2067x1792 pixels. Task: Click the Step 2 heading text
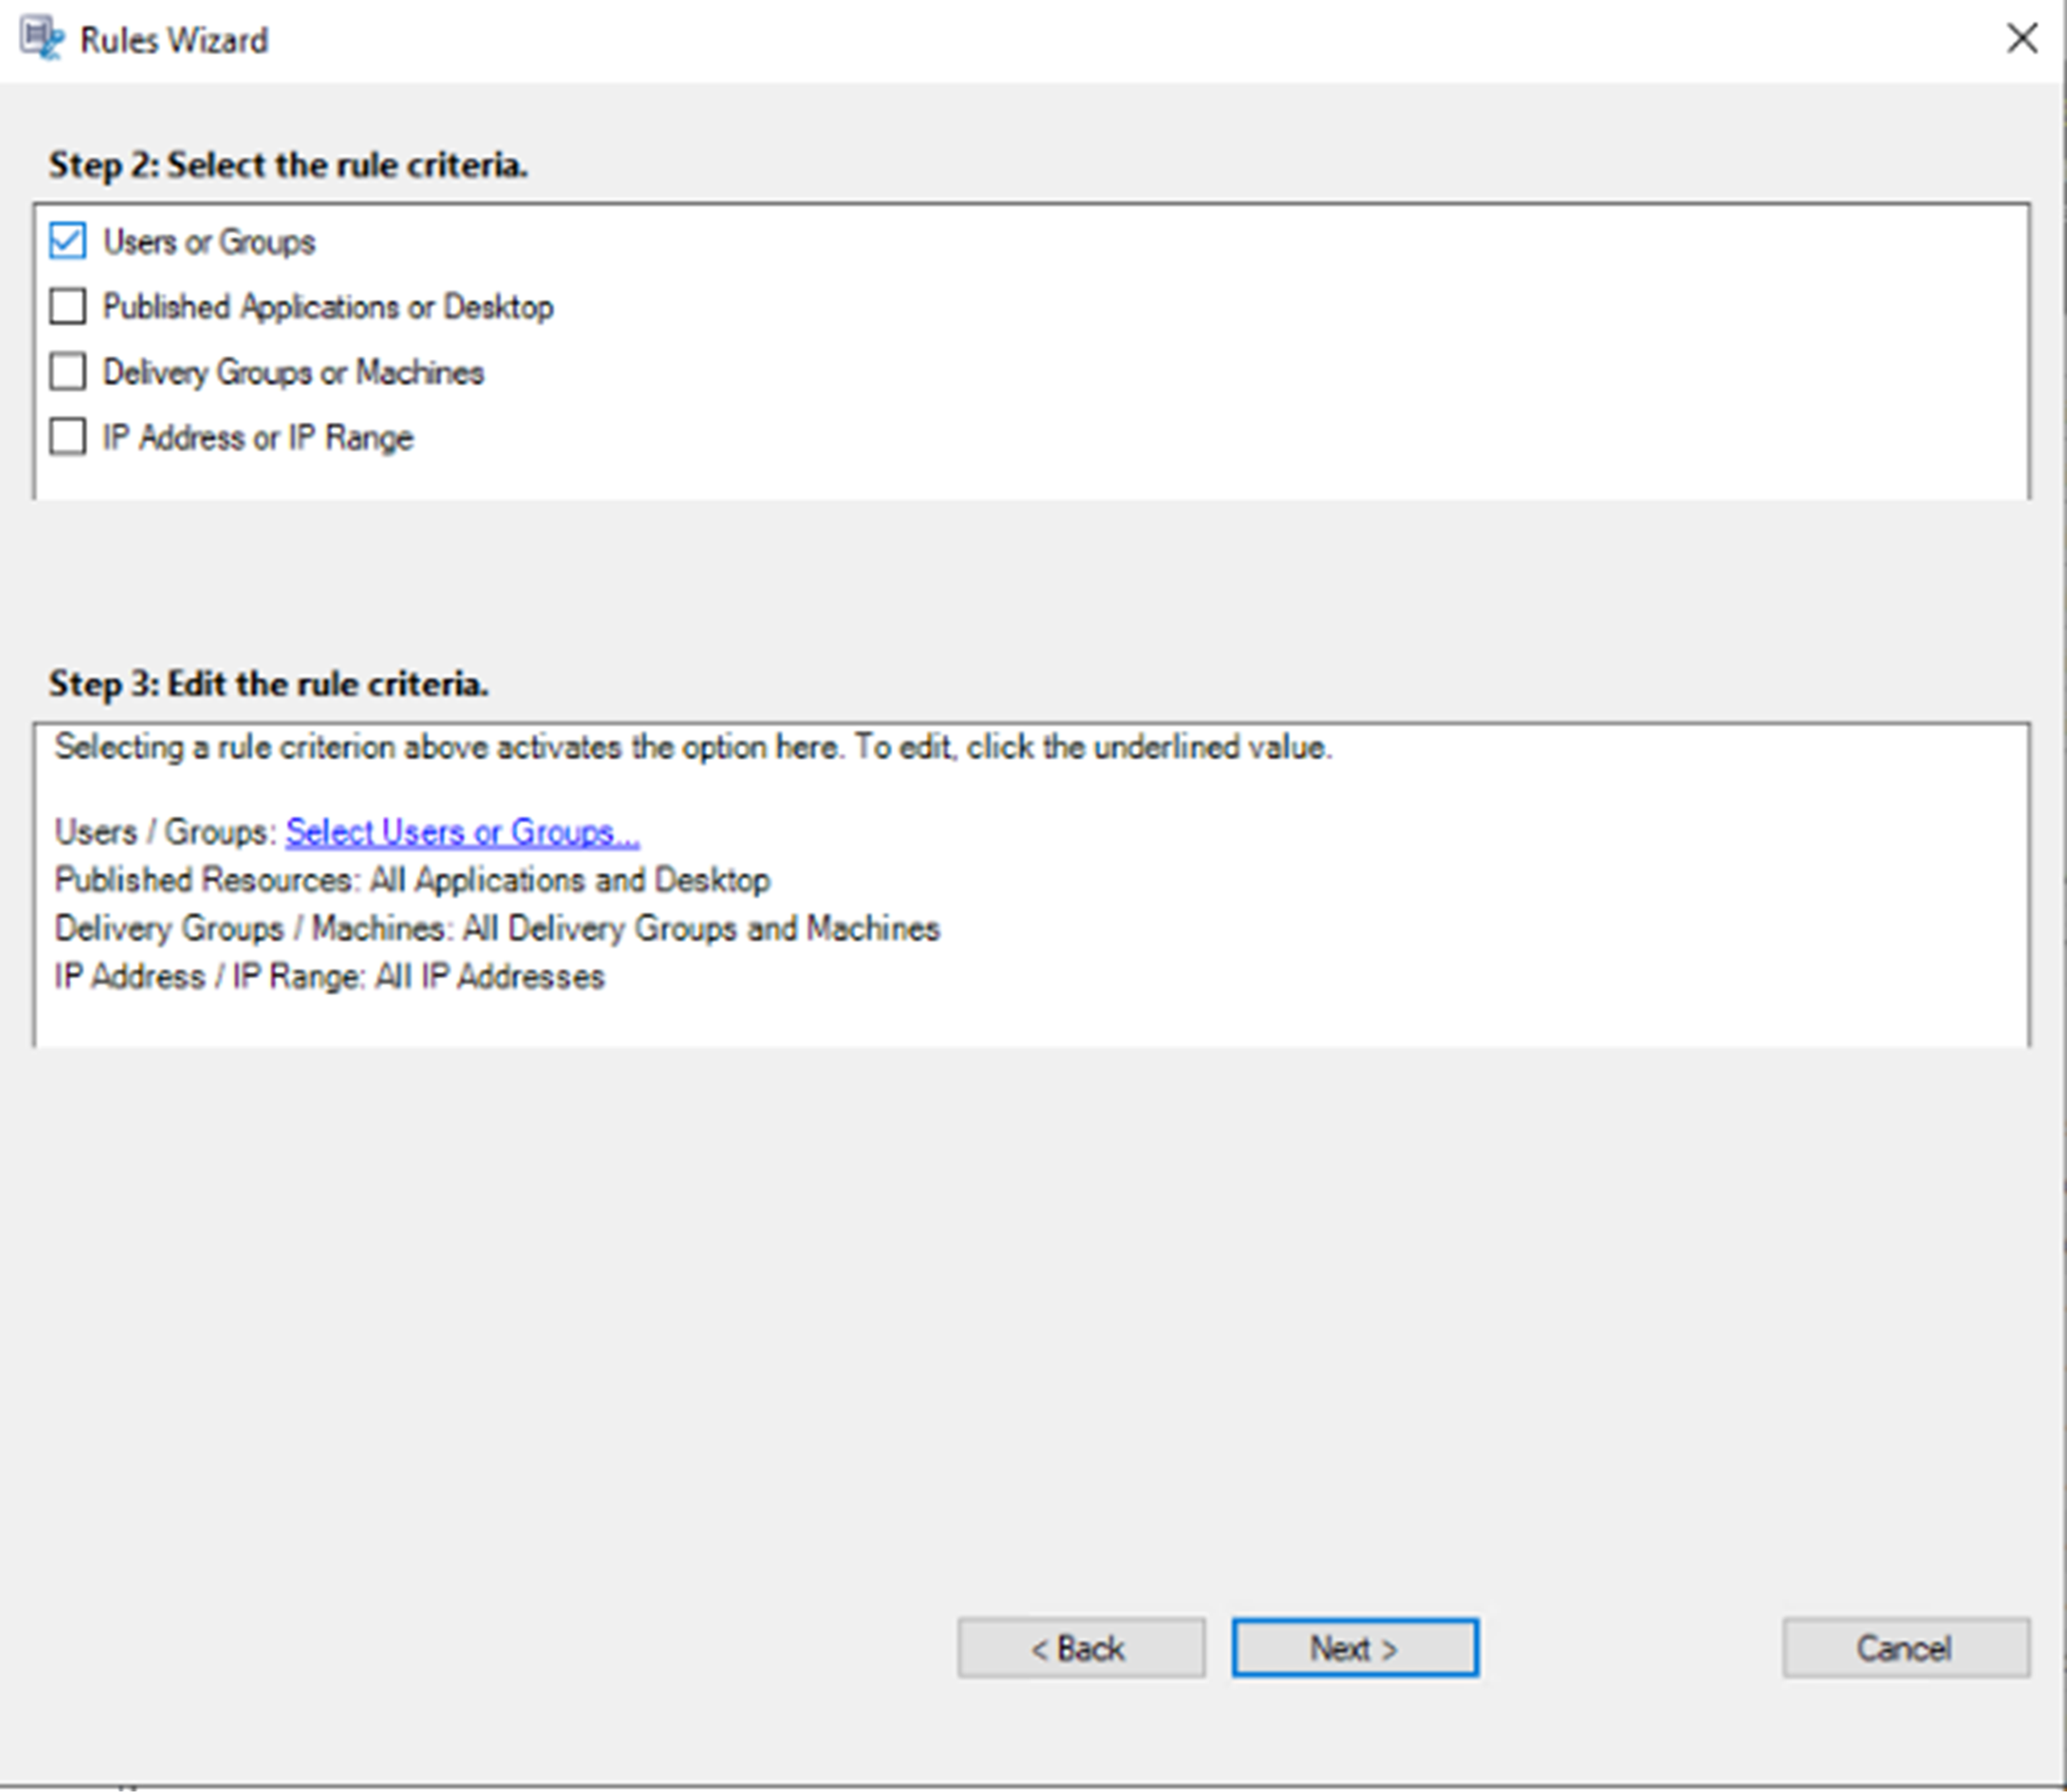[x=288, y=165]
